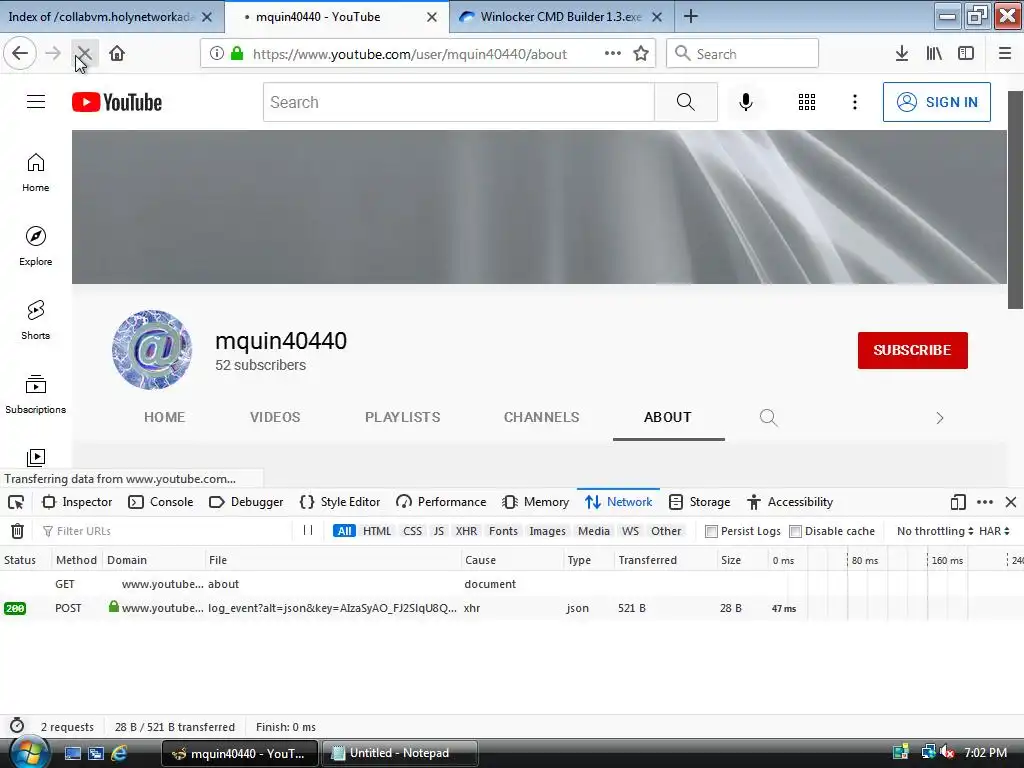Viewport: 1024px width, 768px height.
Task: Open the browser home page
Action: pyautogui.click(x=117, y=54)
